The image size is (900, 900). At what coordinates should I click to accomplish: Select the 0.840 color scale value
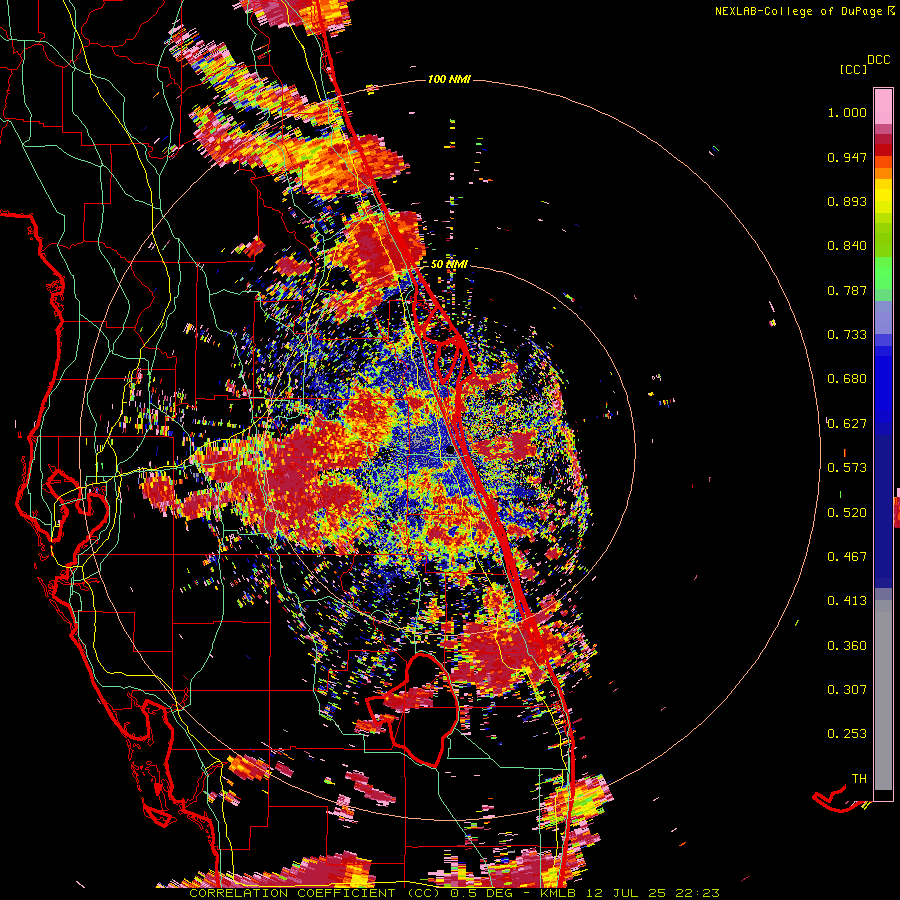click(847, 246)
